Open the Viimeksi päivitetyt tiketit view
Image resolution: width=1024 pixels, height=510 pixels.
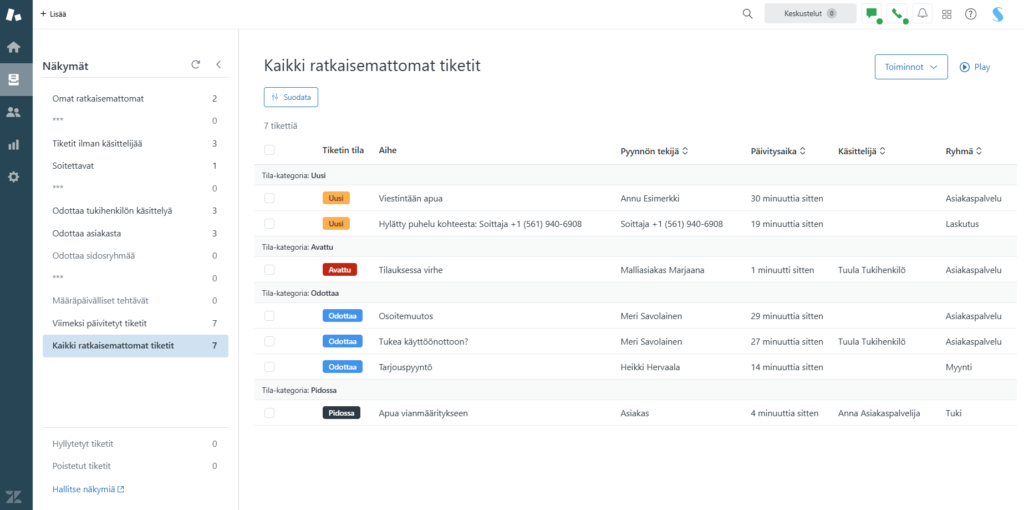[135, 323]
